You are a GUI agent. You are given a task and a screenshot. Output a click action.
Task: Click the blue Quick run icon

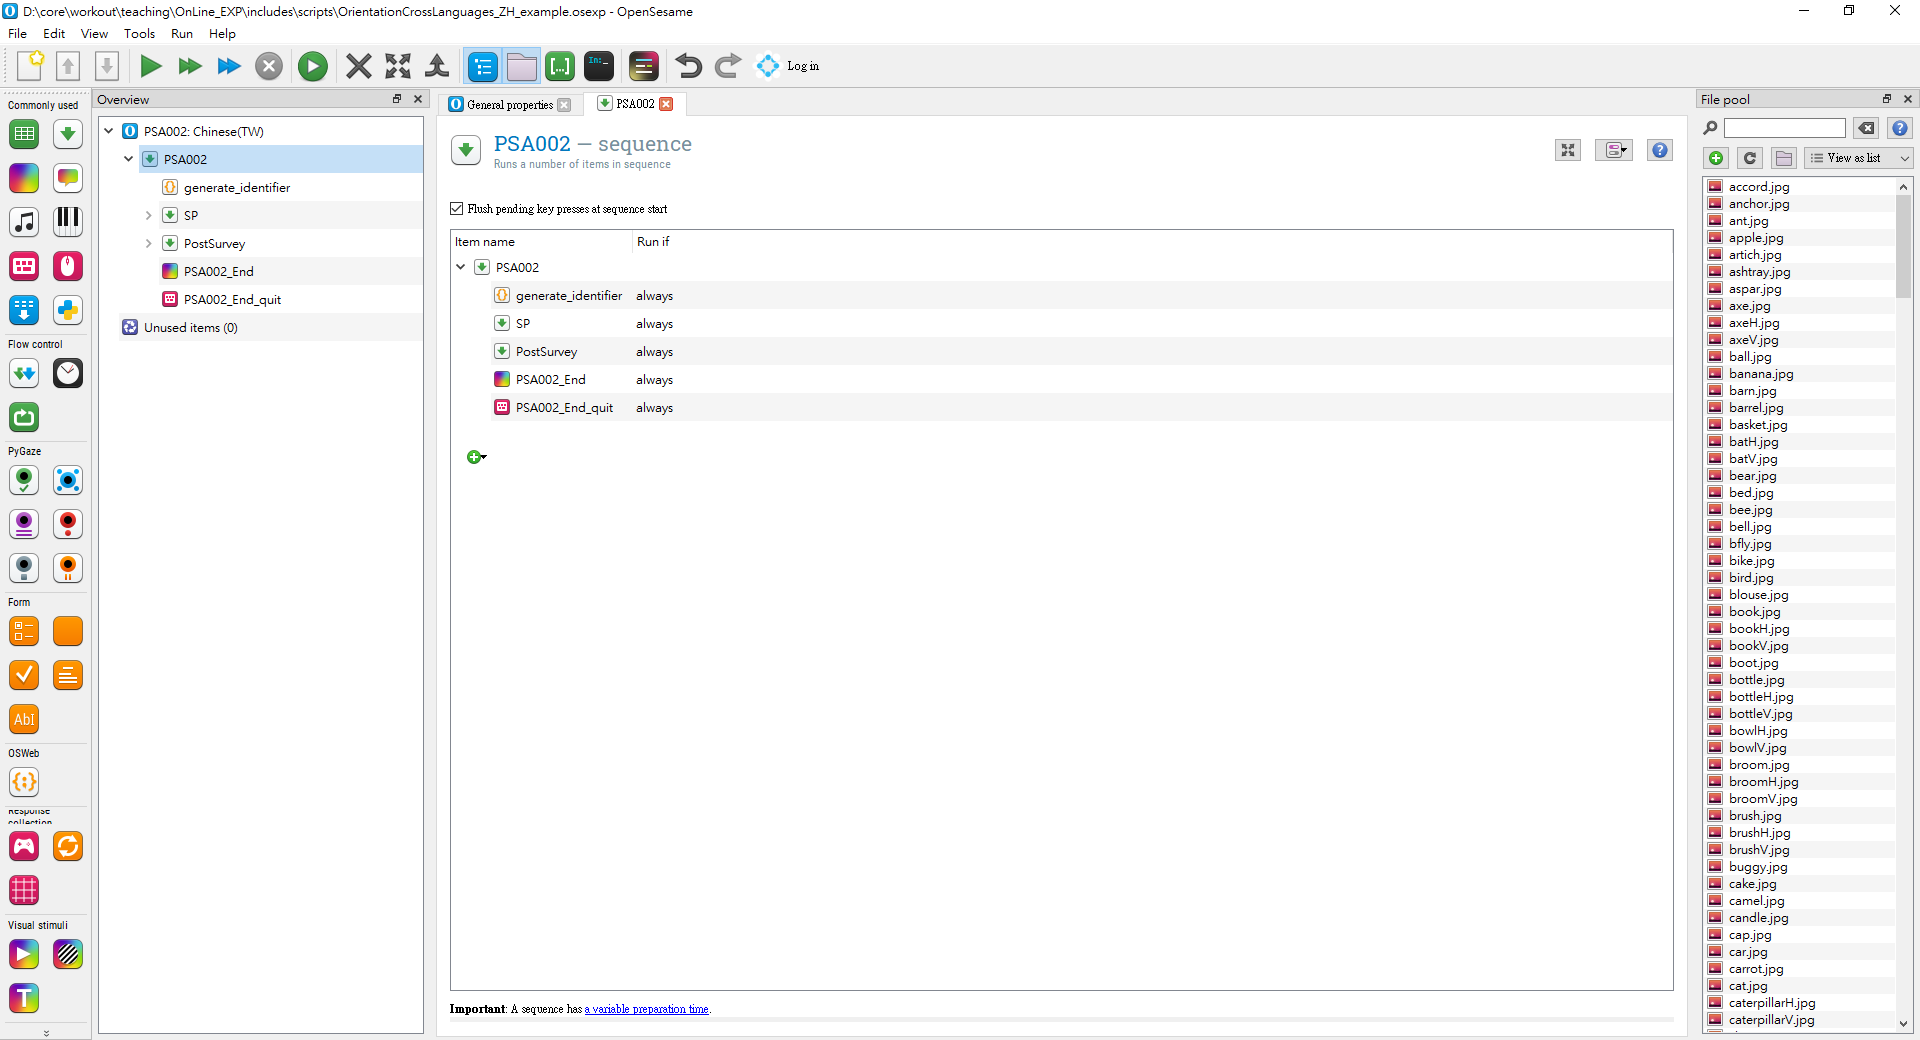(x=229, y=66)
